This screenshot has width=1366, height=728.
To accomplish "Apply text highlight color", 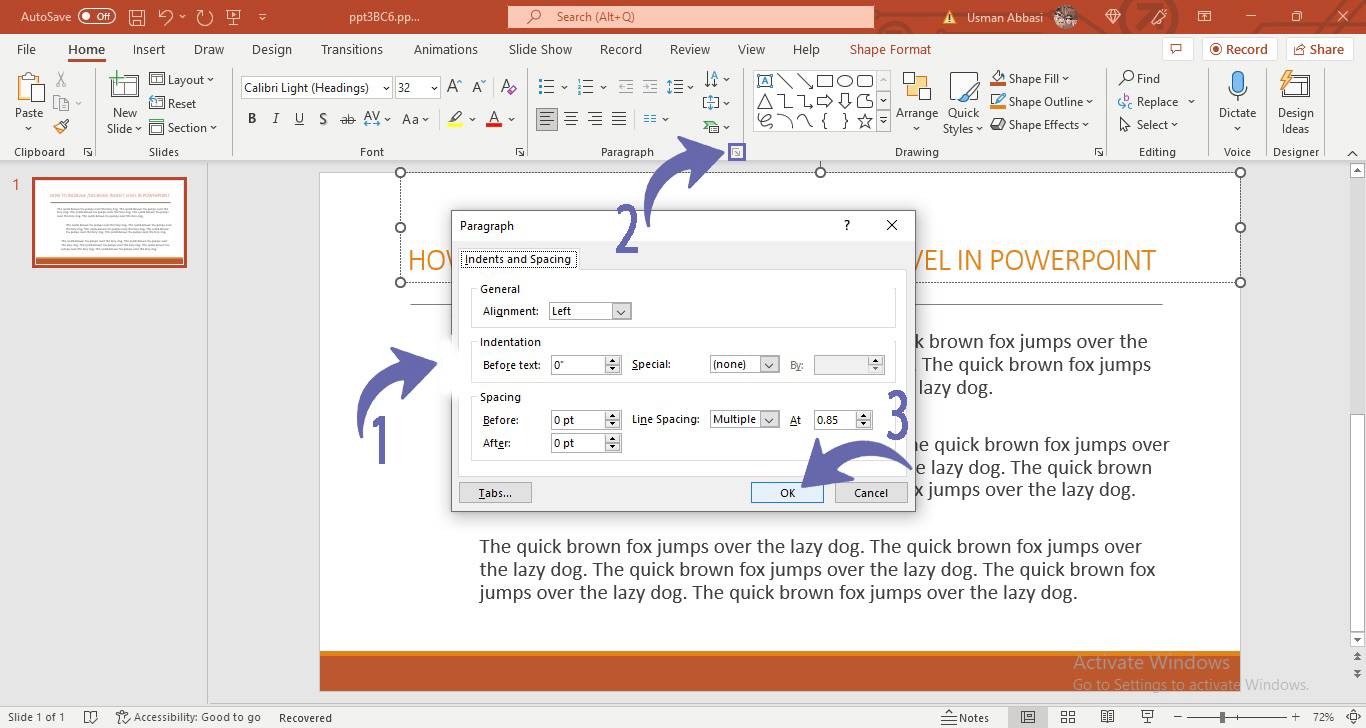I will point(456,119).
